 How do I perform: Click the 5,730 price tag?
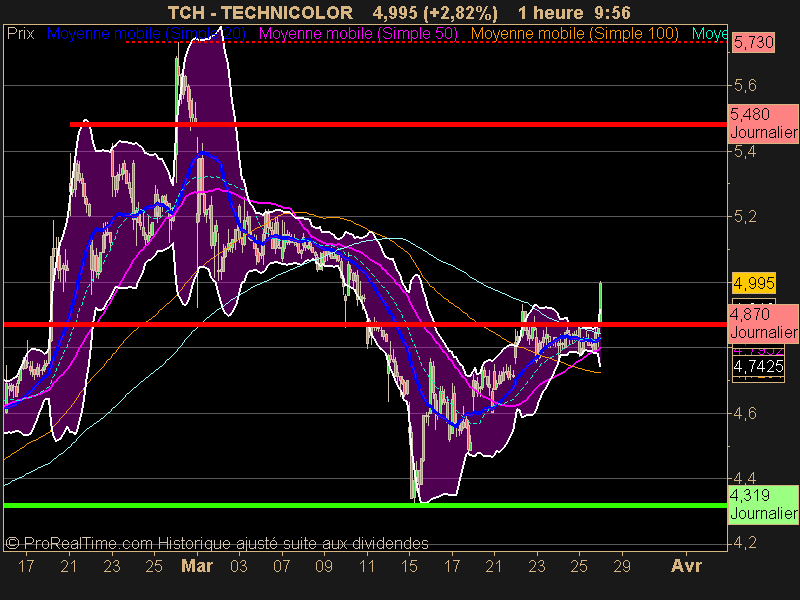click(x=754, y=42)
